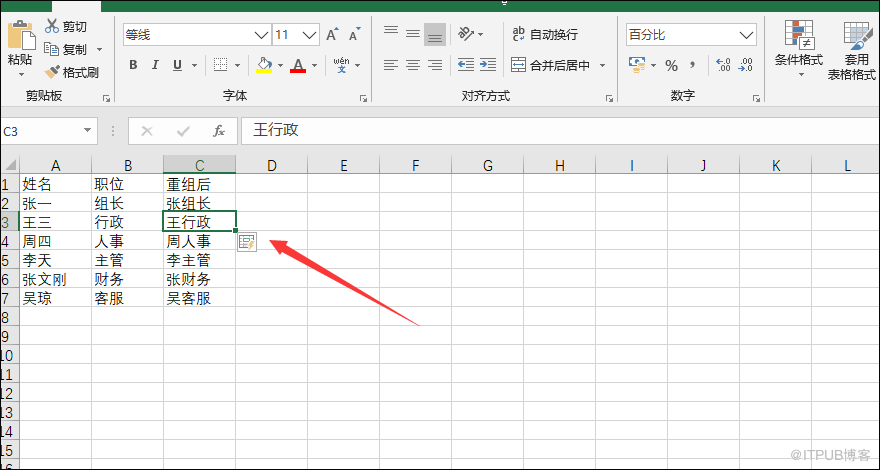Click Enter checkmark in formula bar

point(183,131)
